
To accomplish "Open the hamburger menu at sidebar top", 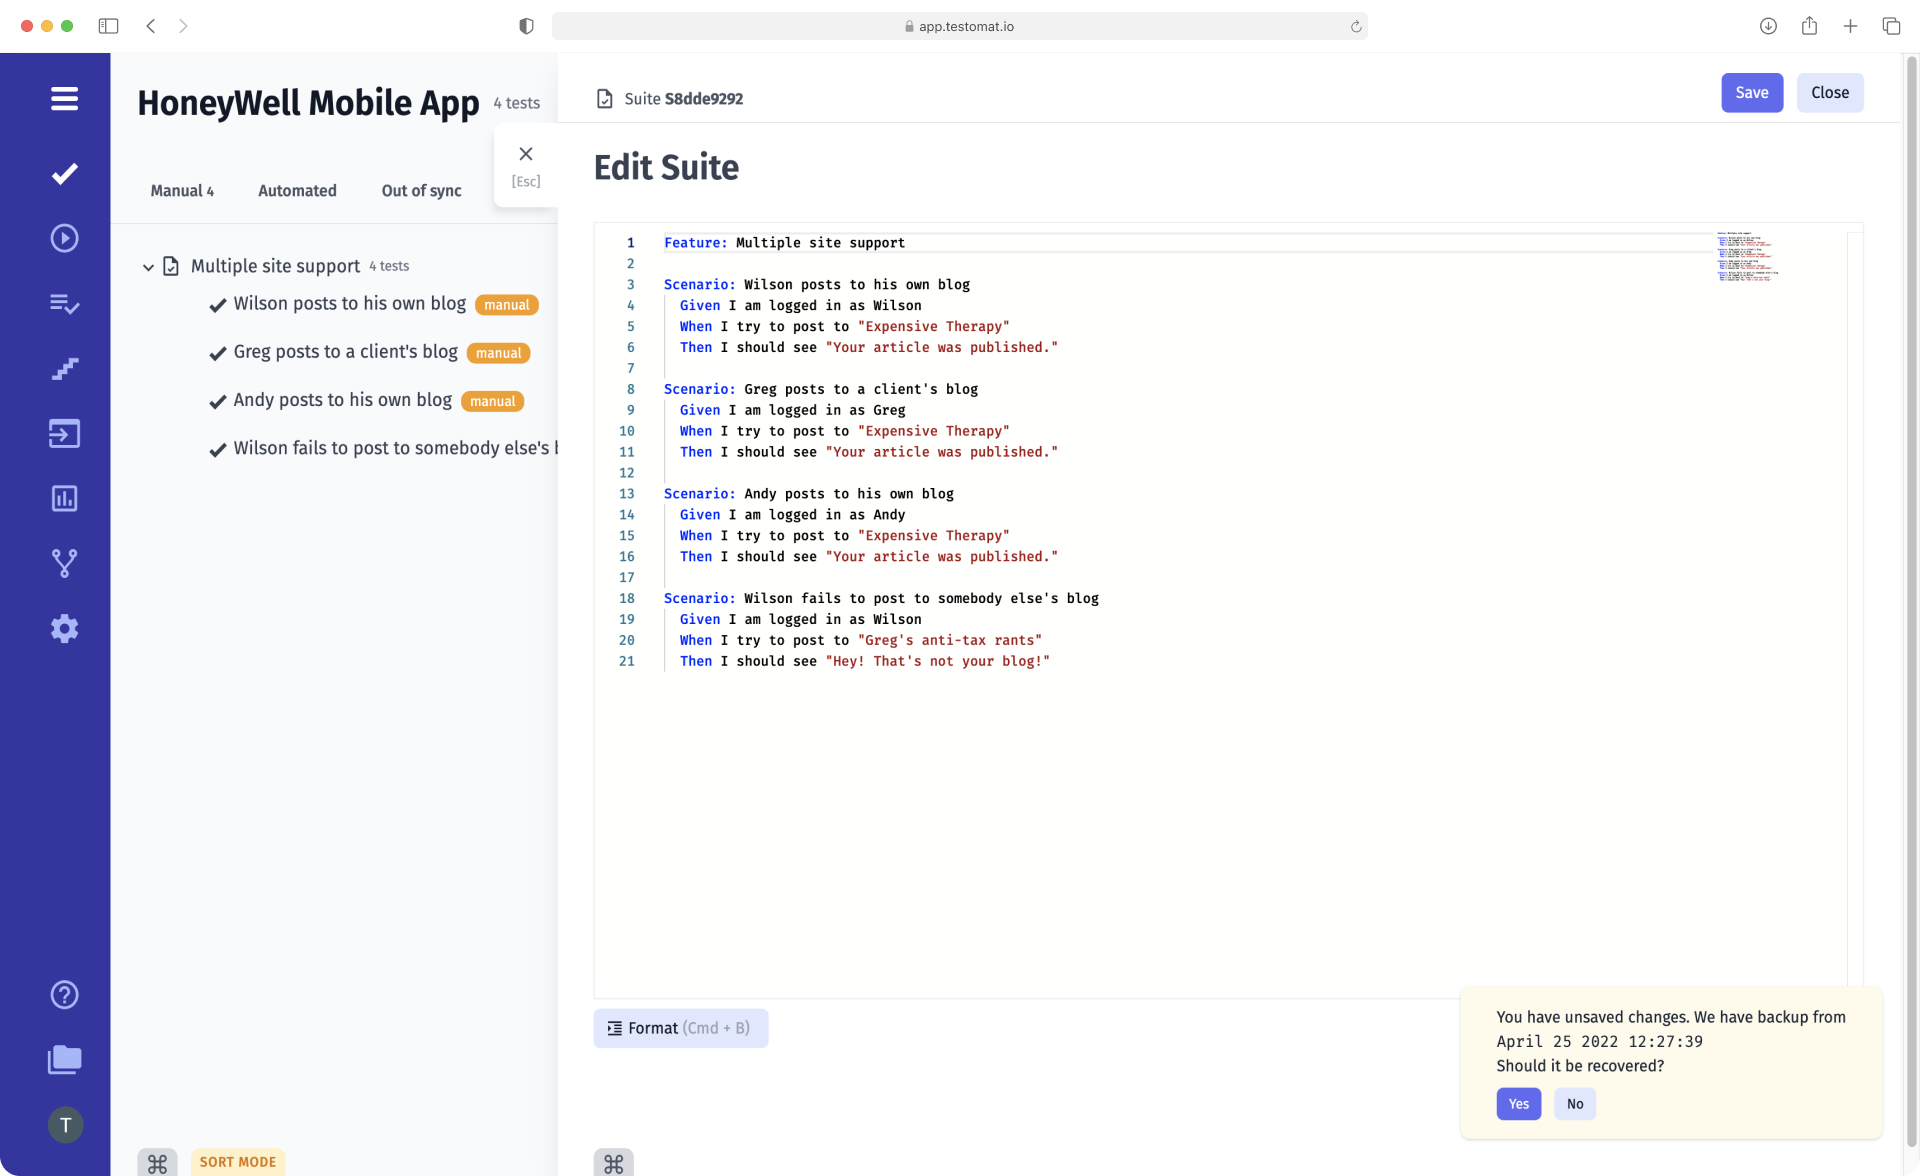I will pyautogui.click(x=64, y=98).
